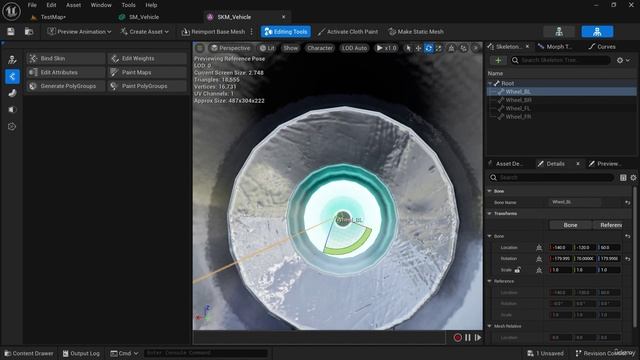Open the LOD Auto dropdown

tap(354, 48)
